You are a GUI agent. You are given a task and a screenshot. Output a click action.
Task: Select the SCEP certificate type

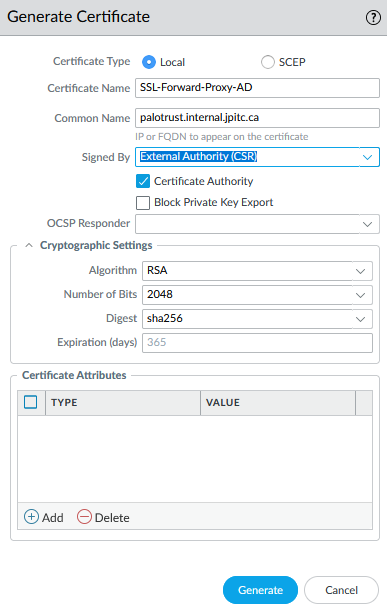pos(268,62)
